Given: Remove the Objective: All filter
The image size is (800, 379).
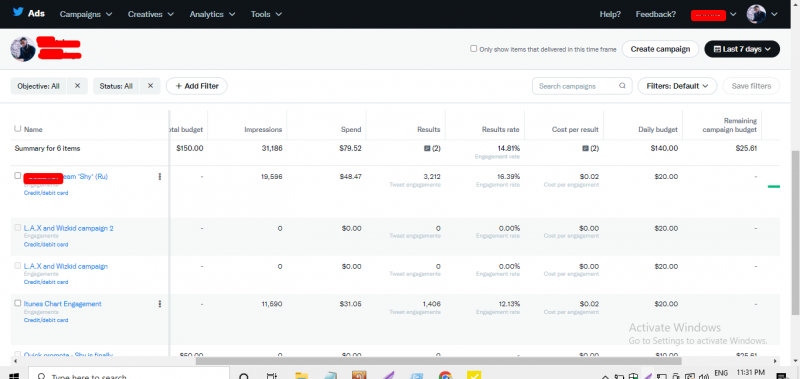Looking at the screenshot, I should tap(78, 86).
